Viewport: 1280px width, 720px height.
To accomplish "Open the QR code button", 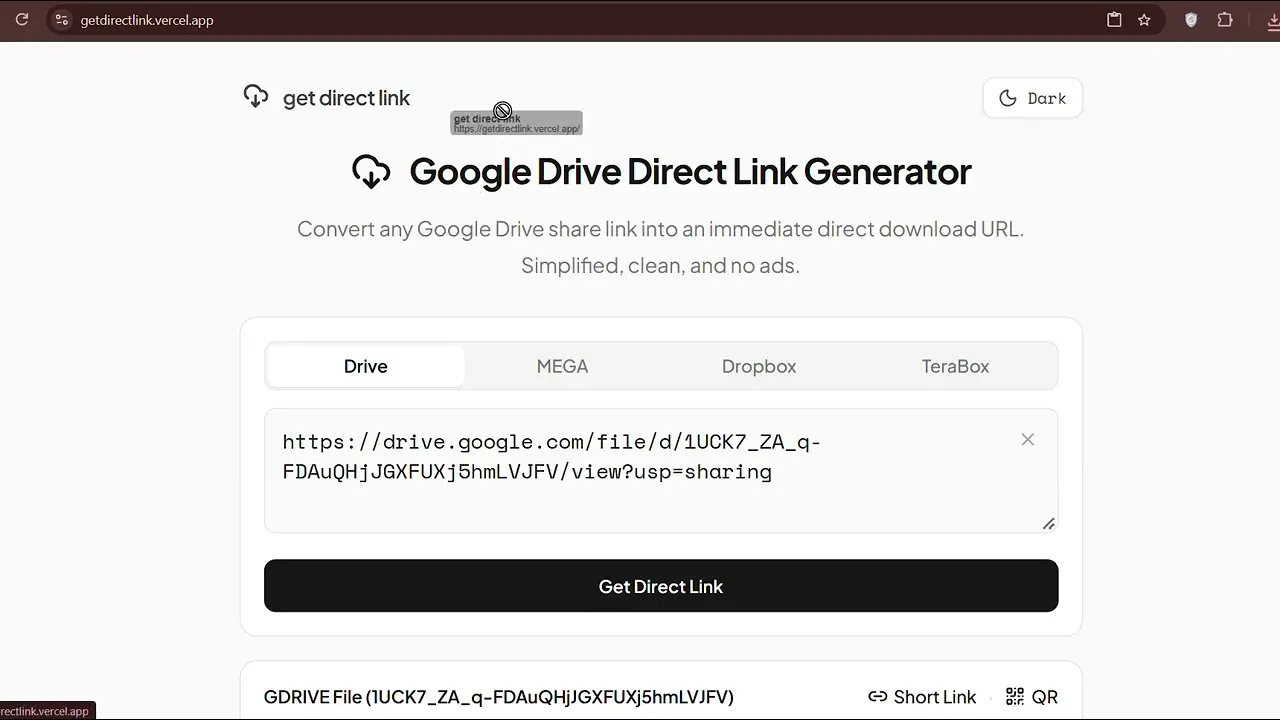I will pyautogui.click(x=1031, y=697).
